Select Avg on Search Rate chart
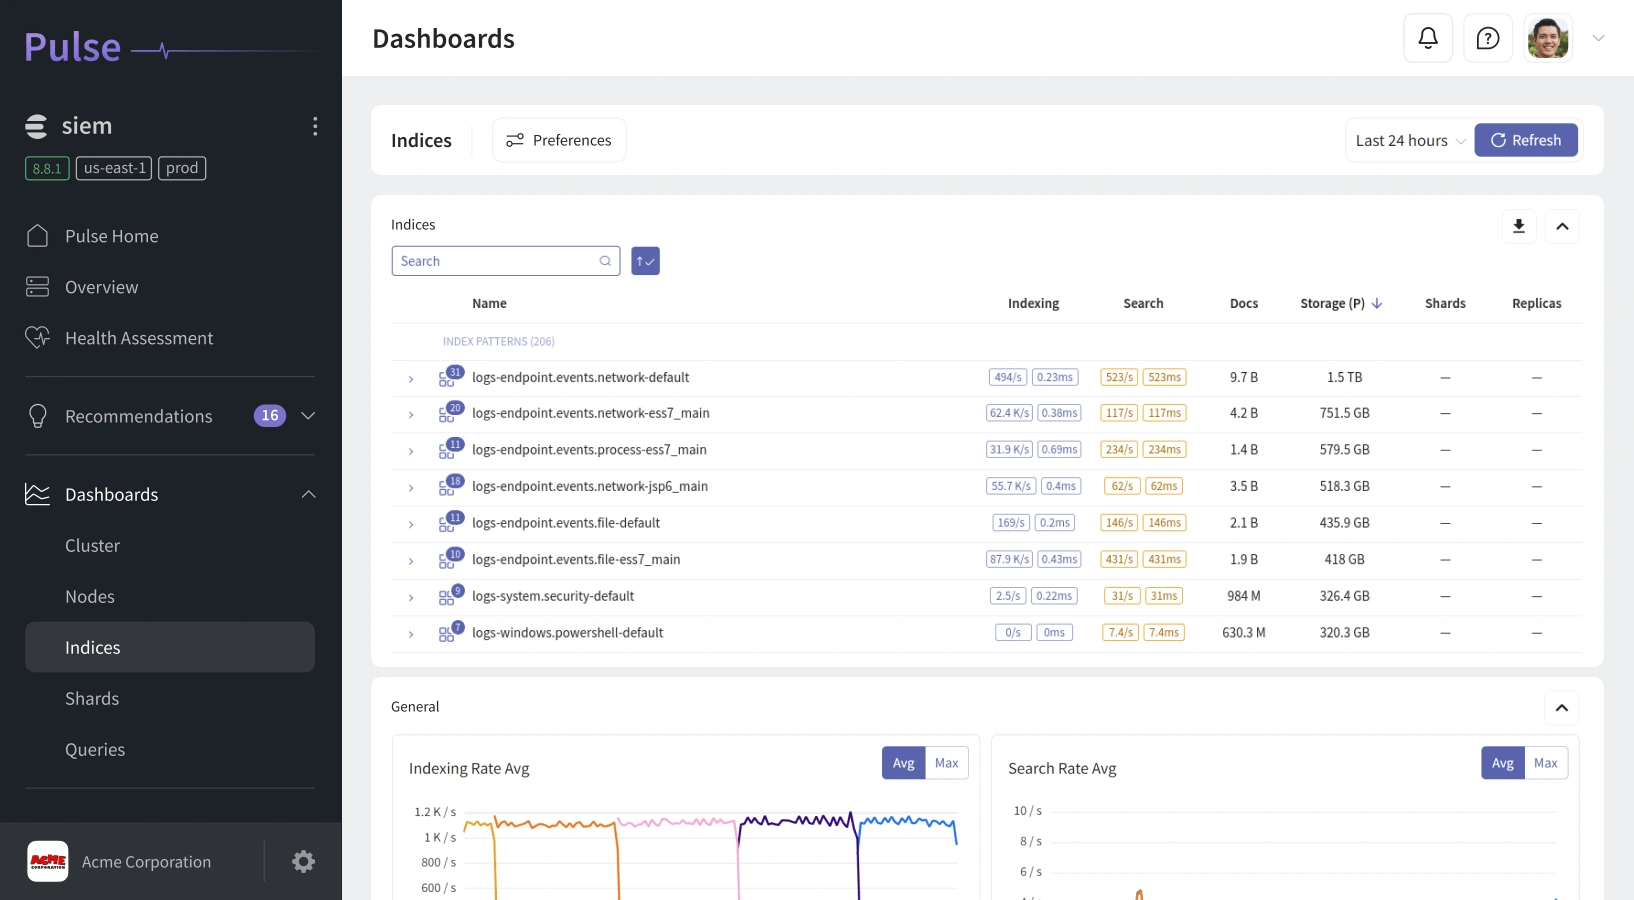 pyautogui.click(x=1502, y=763)
